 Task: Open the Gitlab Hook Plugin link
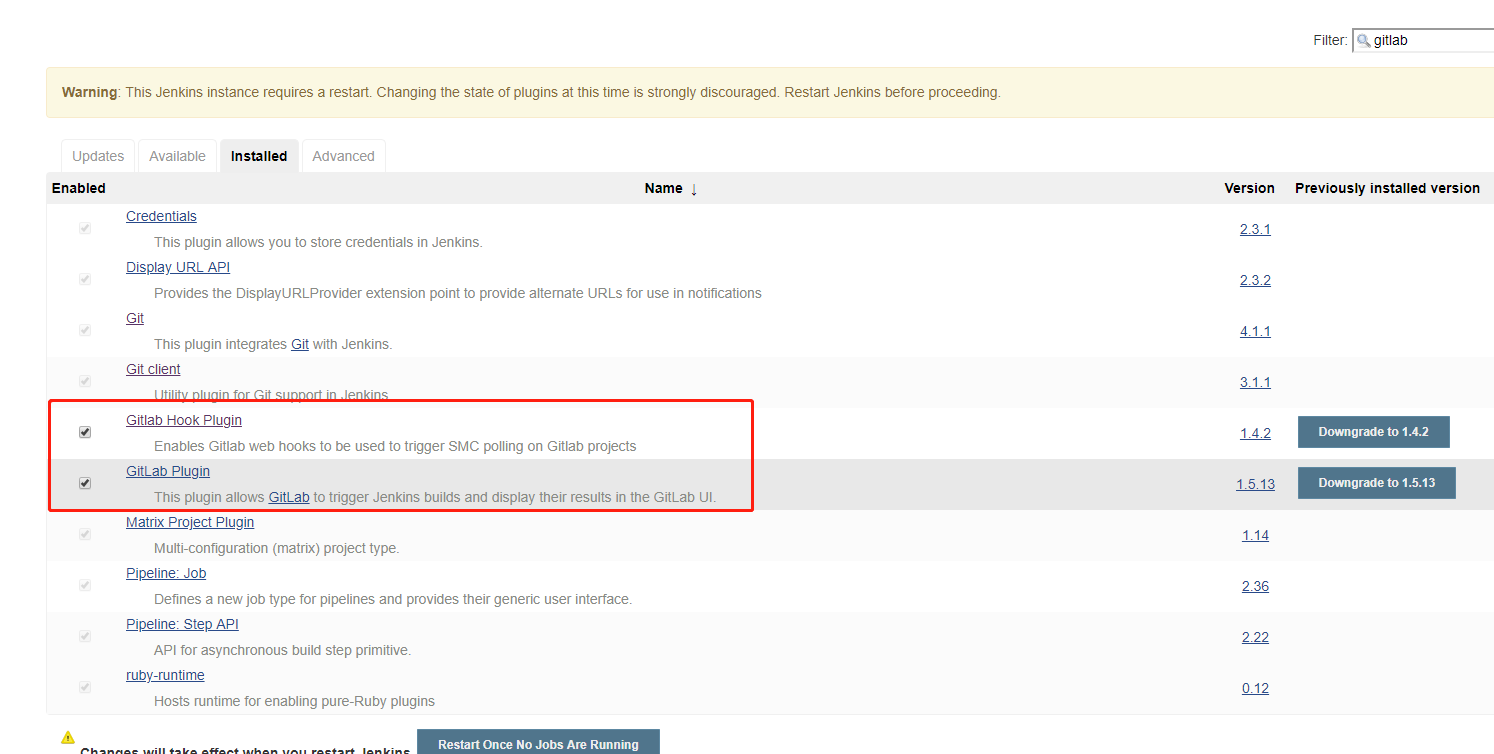click(184, 420)
